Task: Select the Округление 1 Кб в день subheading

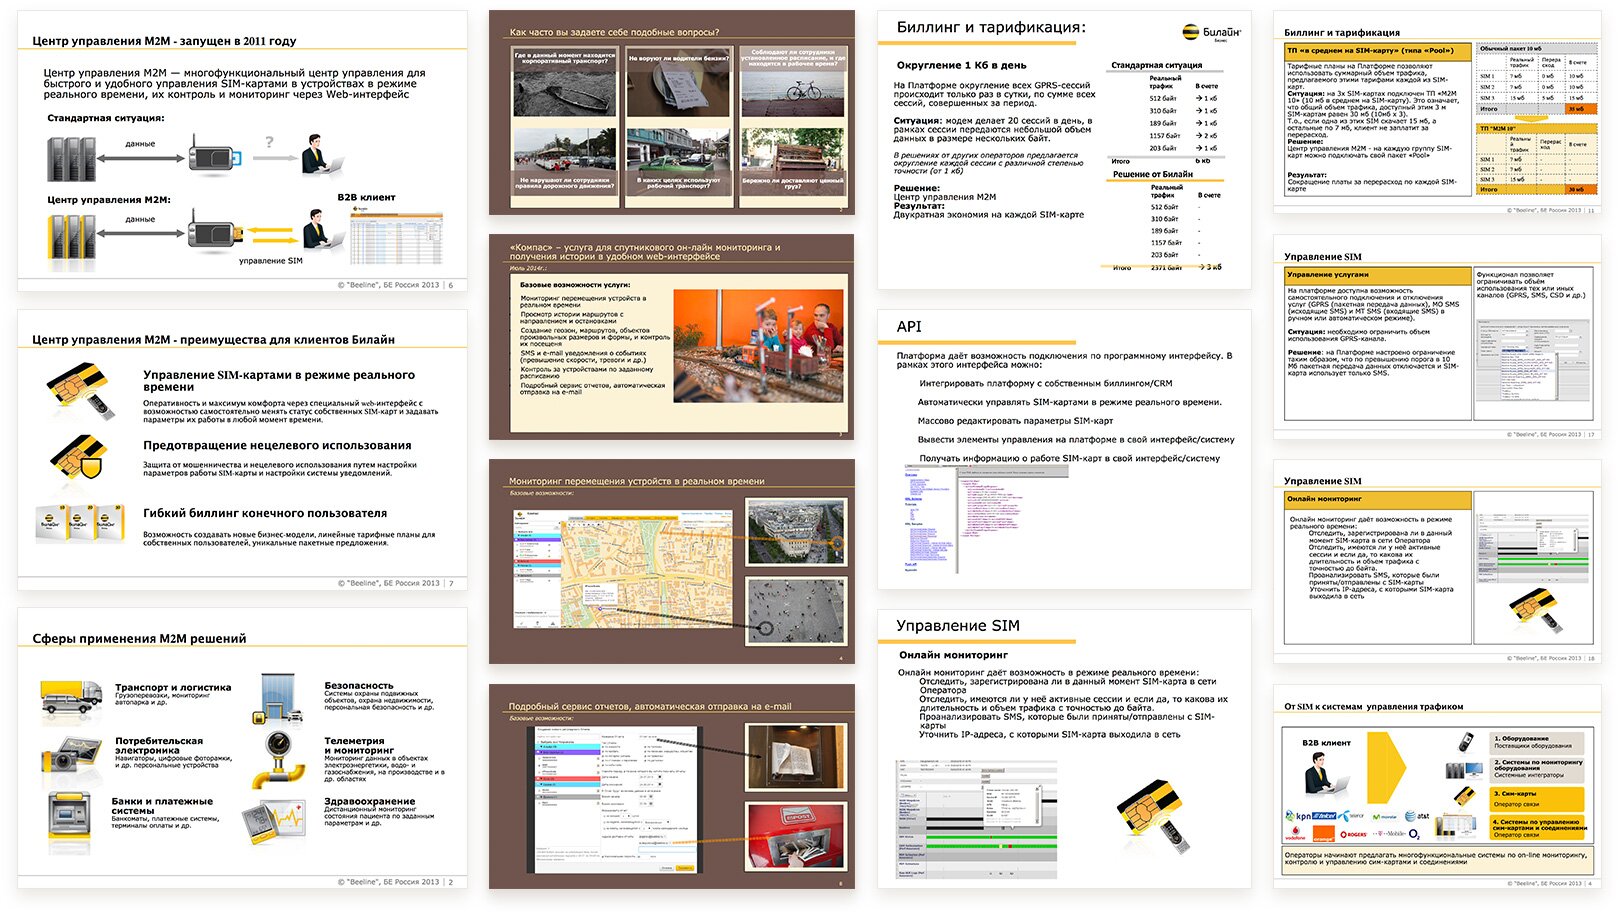Action: tap(961, 65)
